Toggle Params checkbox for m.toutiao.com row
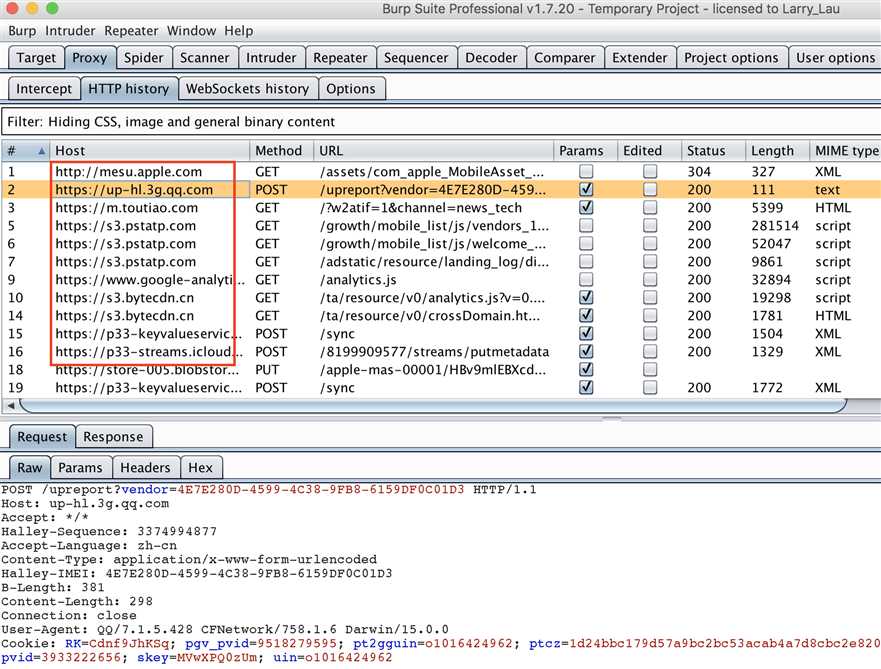 (586, 207)
